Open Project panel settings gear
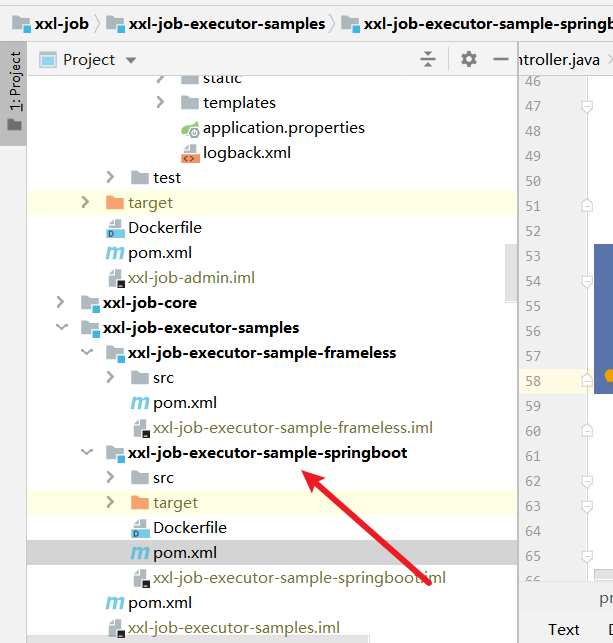The width and height of the screenshot is (613, 643). (x=469, y=60)
